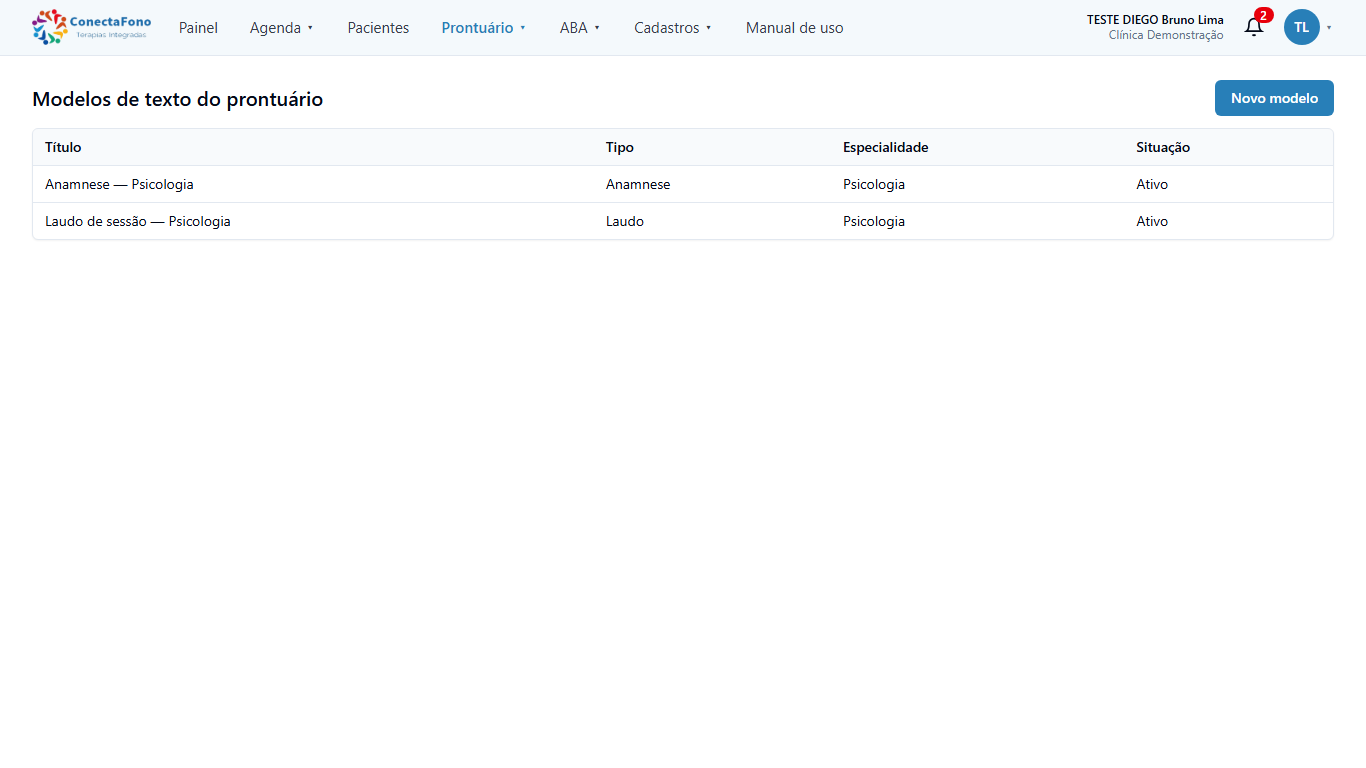Open the Pacientes page
Image resolution: width=1366 pixels, height=768 pixels.
[378, 28]
